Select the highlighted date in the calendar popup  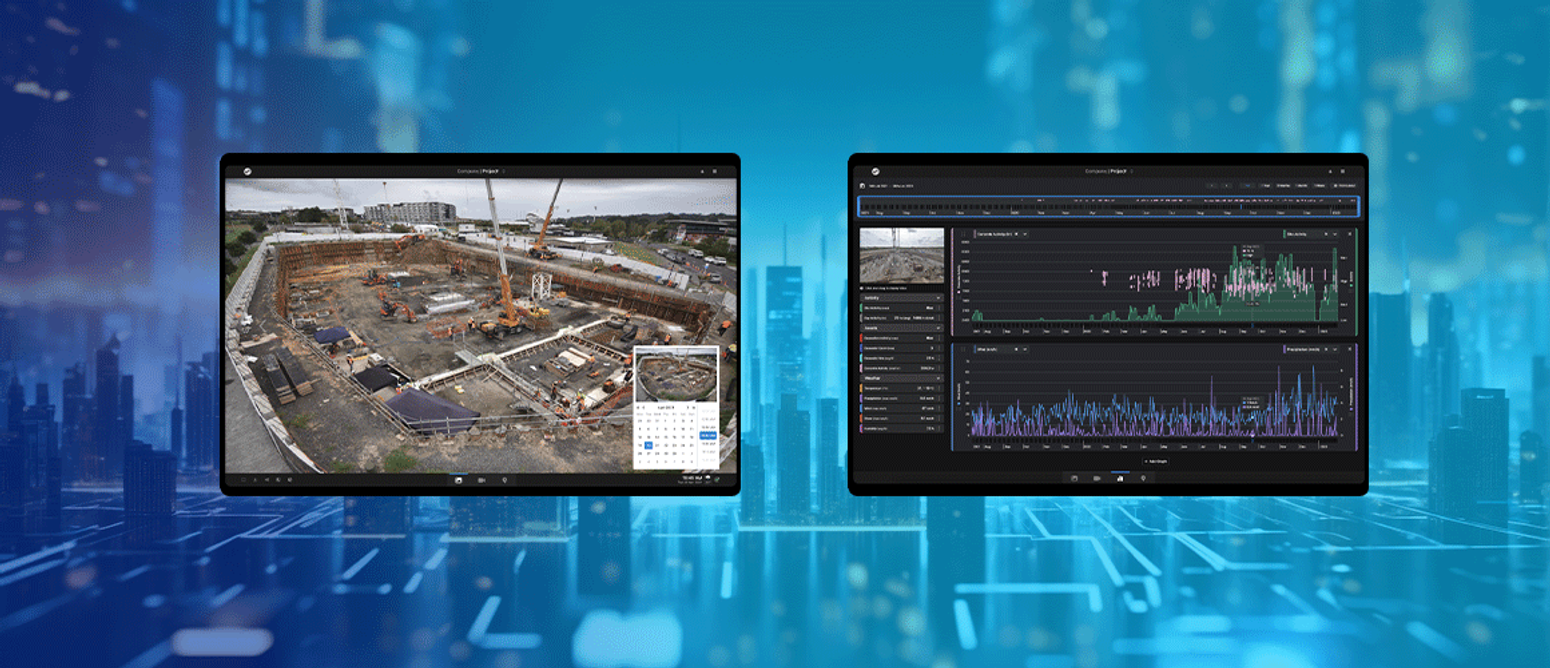[649, 445]
